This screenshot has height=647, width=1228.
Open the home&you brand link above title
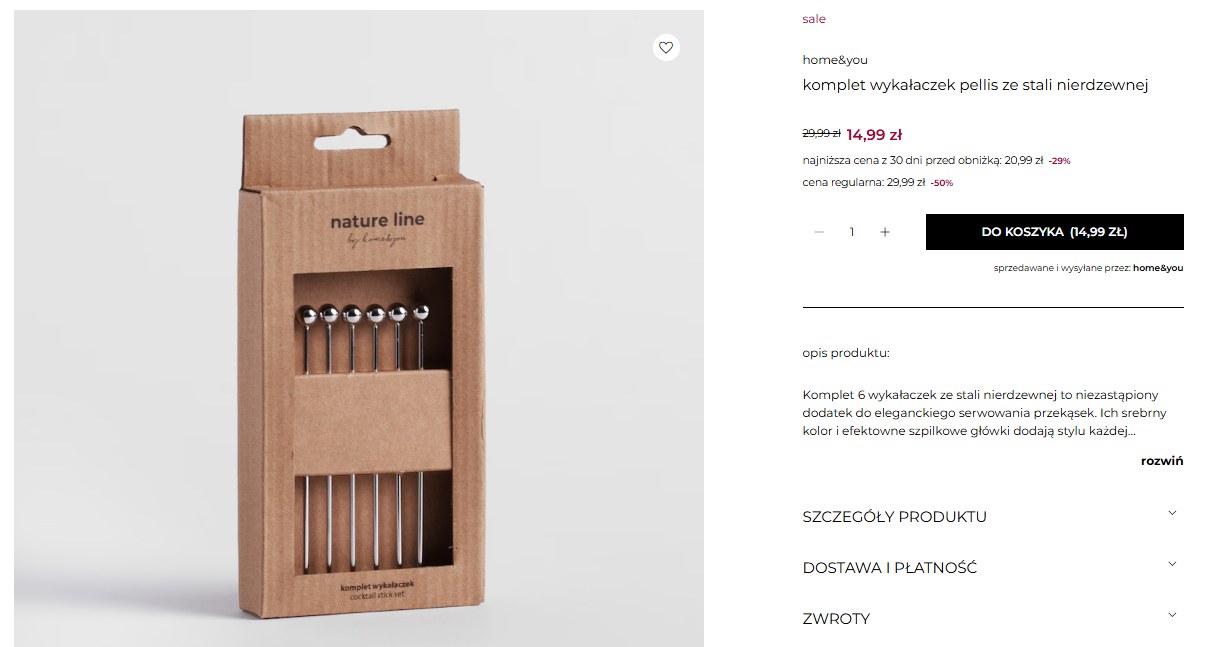click(834, 60)
